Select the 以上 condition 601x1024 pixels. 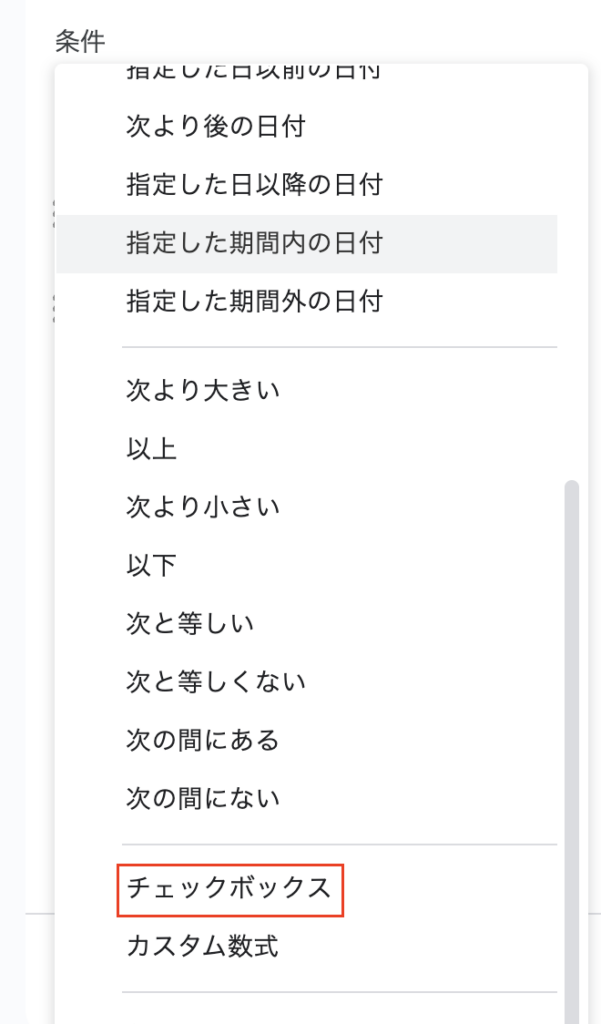(x=150, y=448)
